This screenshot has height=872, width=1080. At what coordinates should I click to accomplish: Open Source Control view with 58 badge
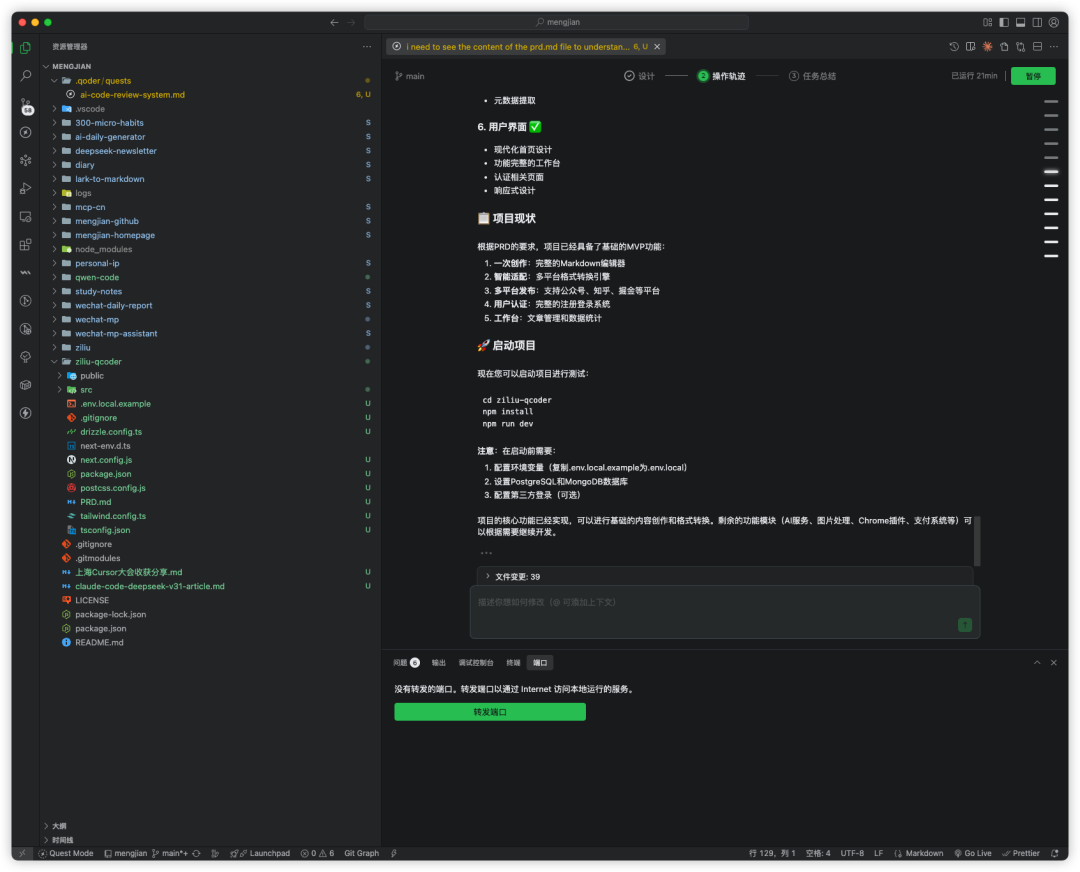pyautogui.click(x=25, y=104)
